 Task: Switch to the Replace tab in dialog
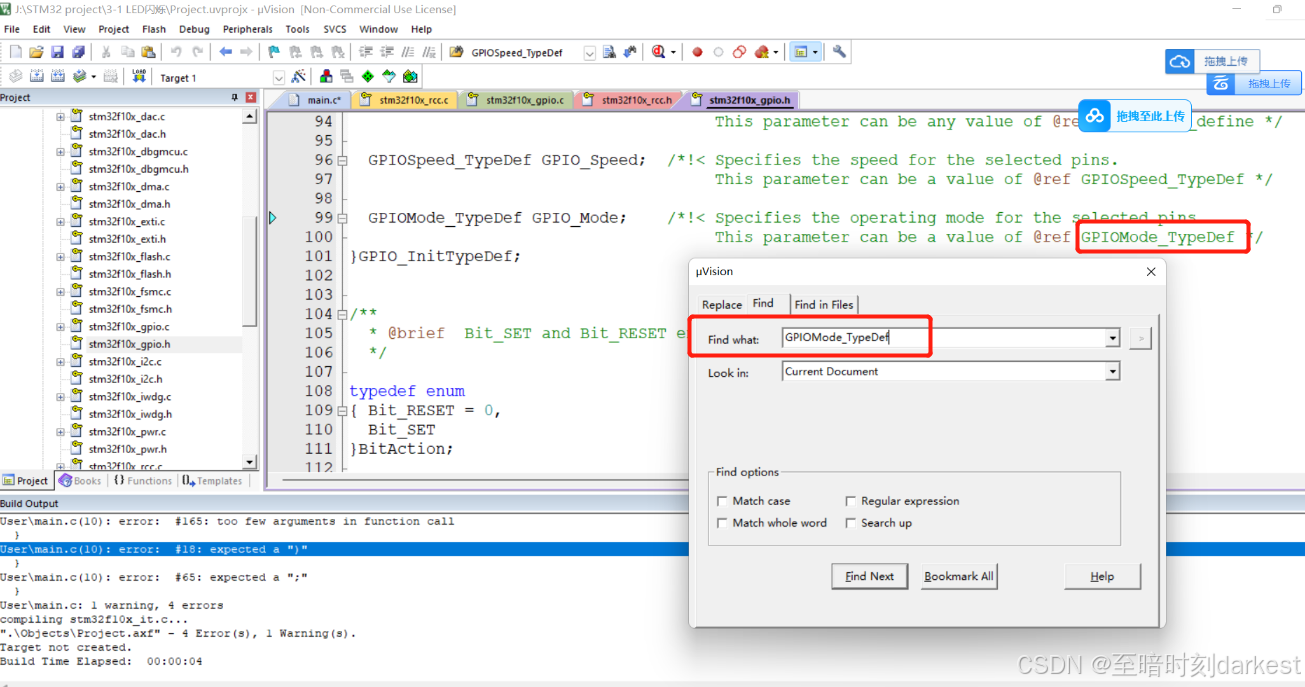coord(721,304)
